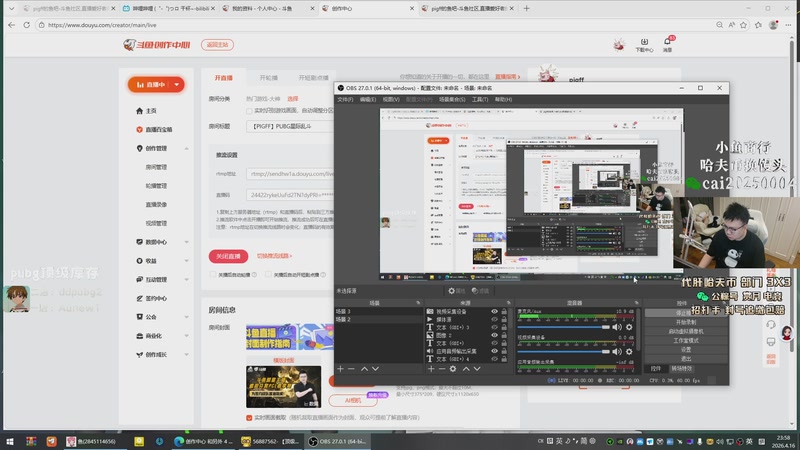
Task: Go to 主页 home icon in Douyu sidebar
Action: 139,111
